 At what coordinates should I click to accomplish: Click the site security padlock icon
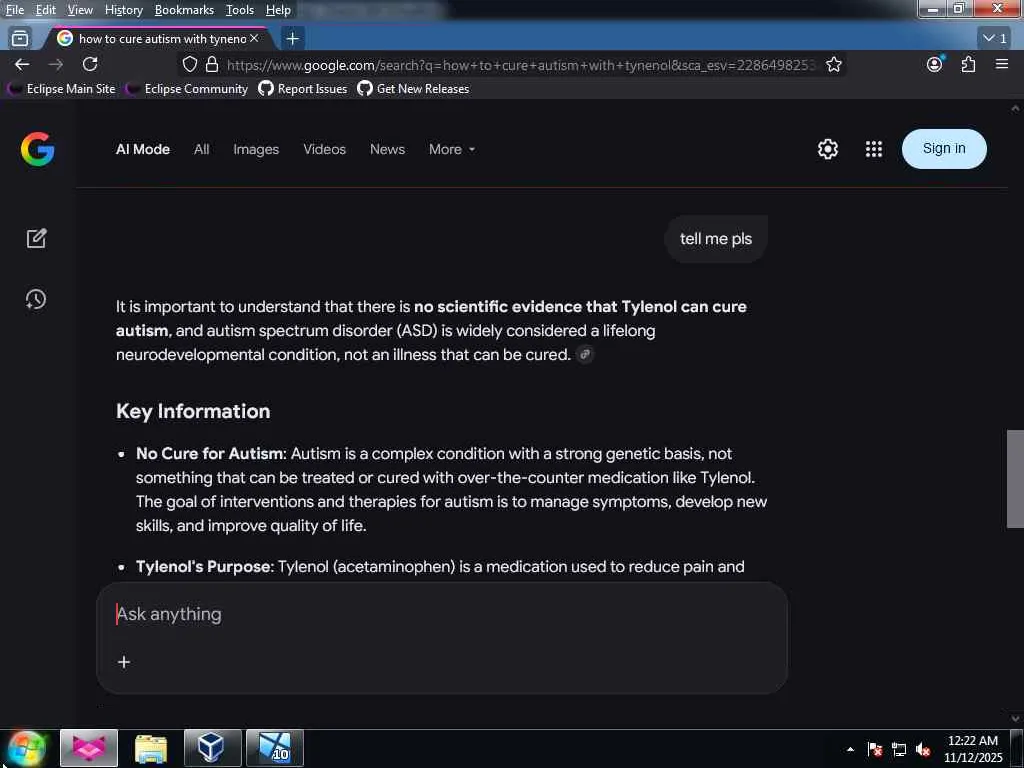pyautogui.click(x=212, y=64)
